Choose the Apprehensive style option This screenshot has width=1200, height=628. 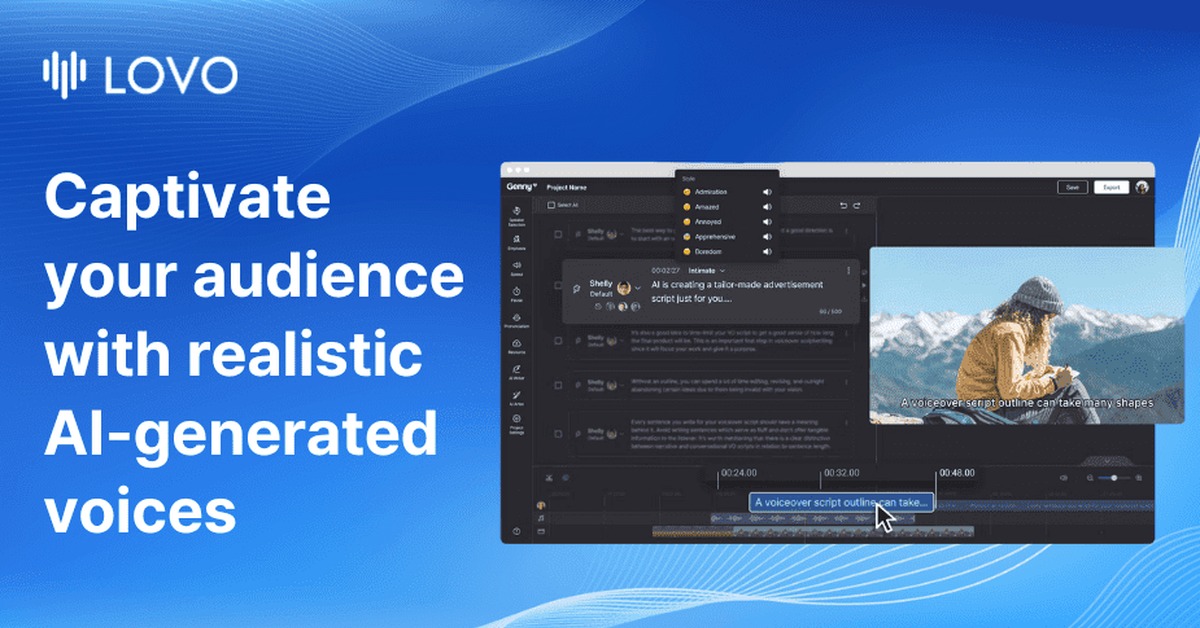(714, 237)
